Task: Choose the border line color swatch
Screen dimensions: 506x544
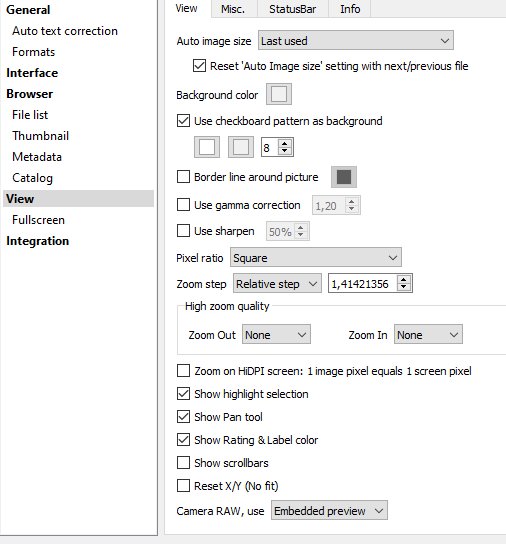Action: pos(344,177)
